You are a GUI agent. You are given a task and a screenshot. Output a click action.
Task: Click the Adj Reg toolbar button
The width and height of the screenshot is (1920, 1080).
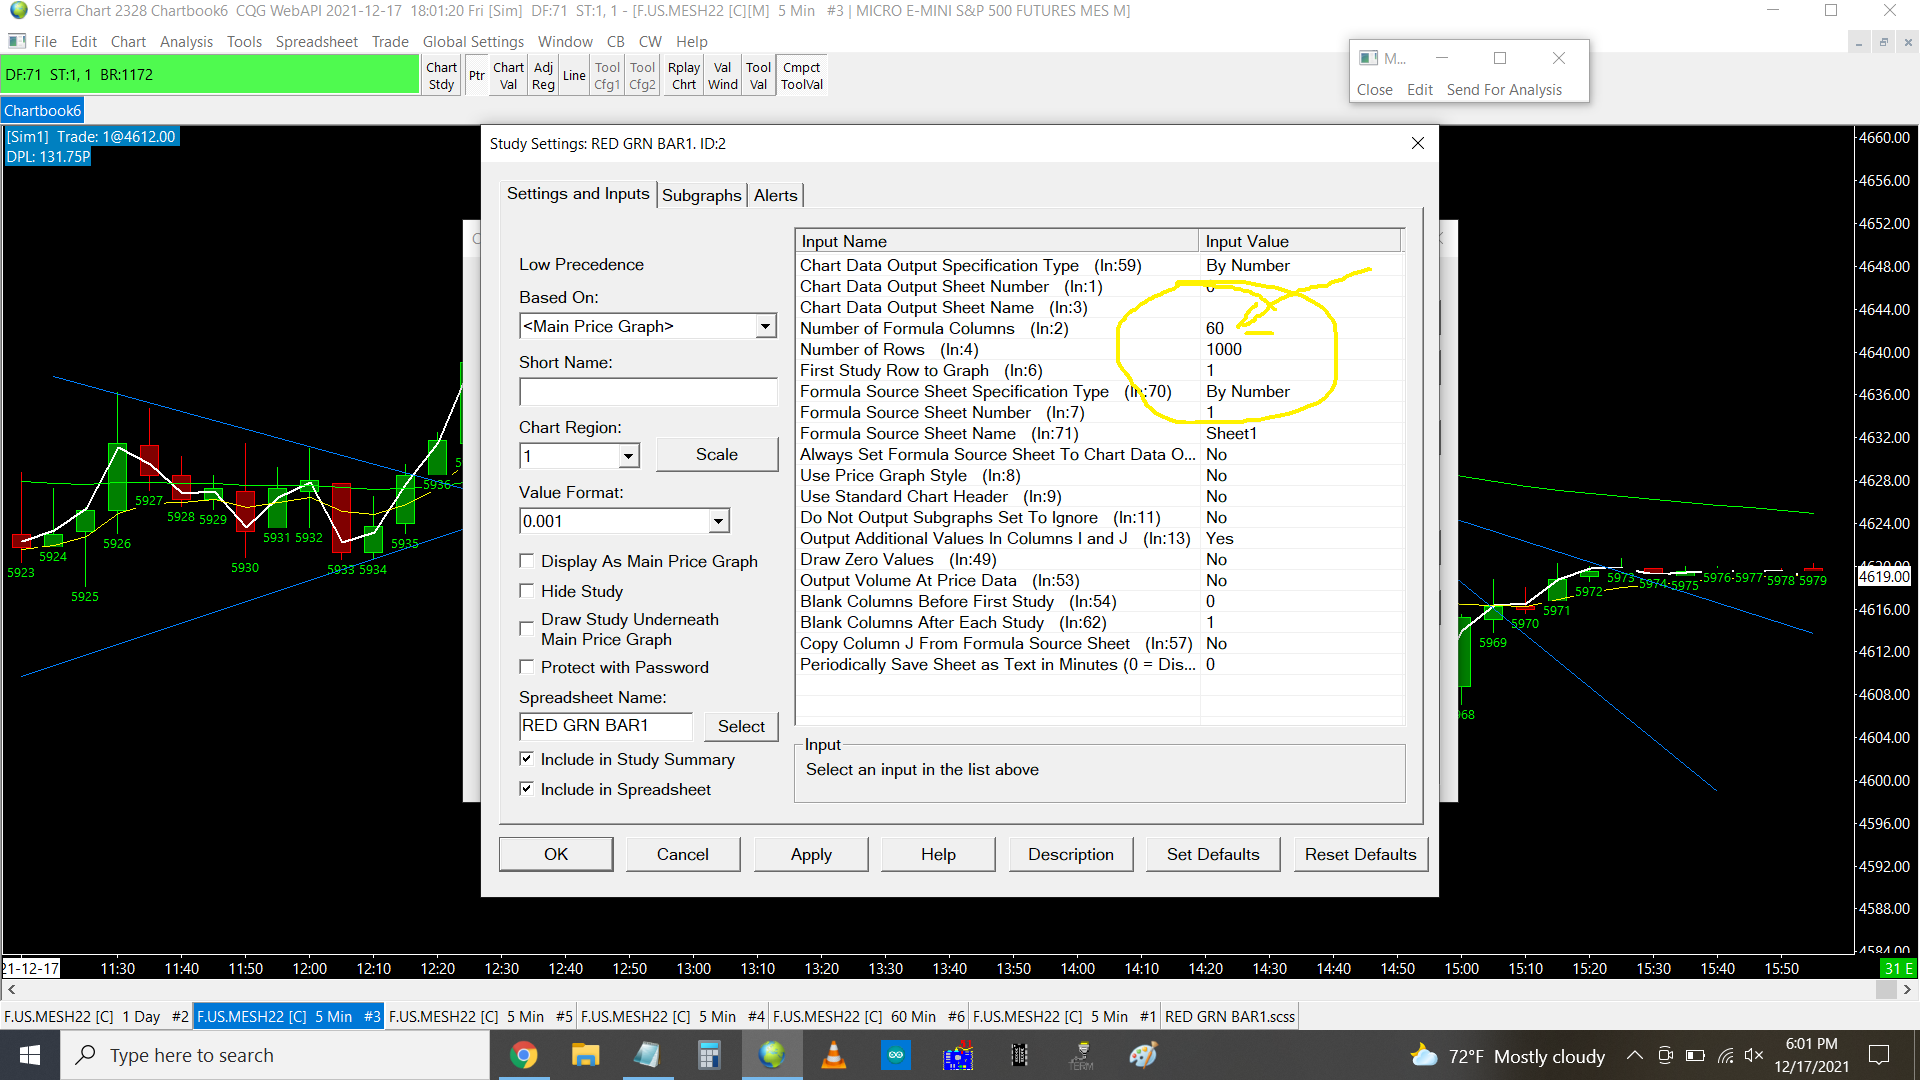pyautogui.click(x=543, y=76)
